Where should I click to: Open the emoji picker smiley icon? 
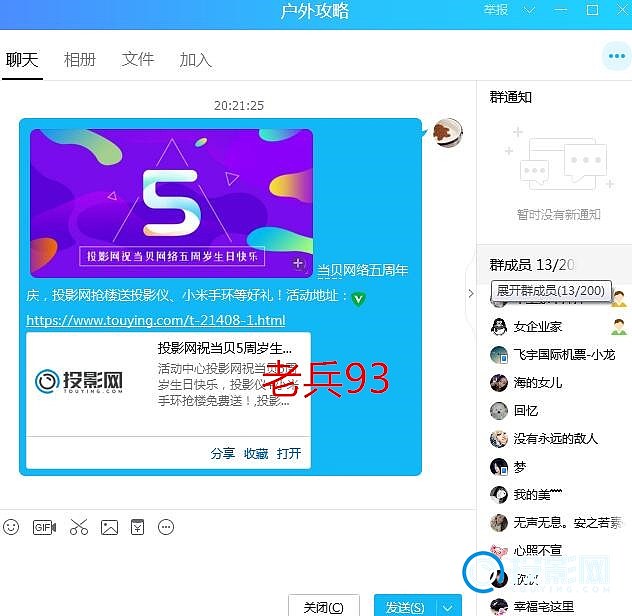pyautogui.click(x=11, y=527)
